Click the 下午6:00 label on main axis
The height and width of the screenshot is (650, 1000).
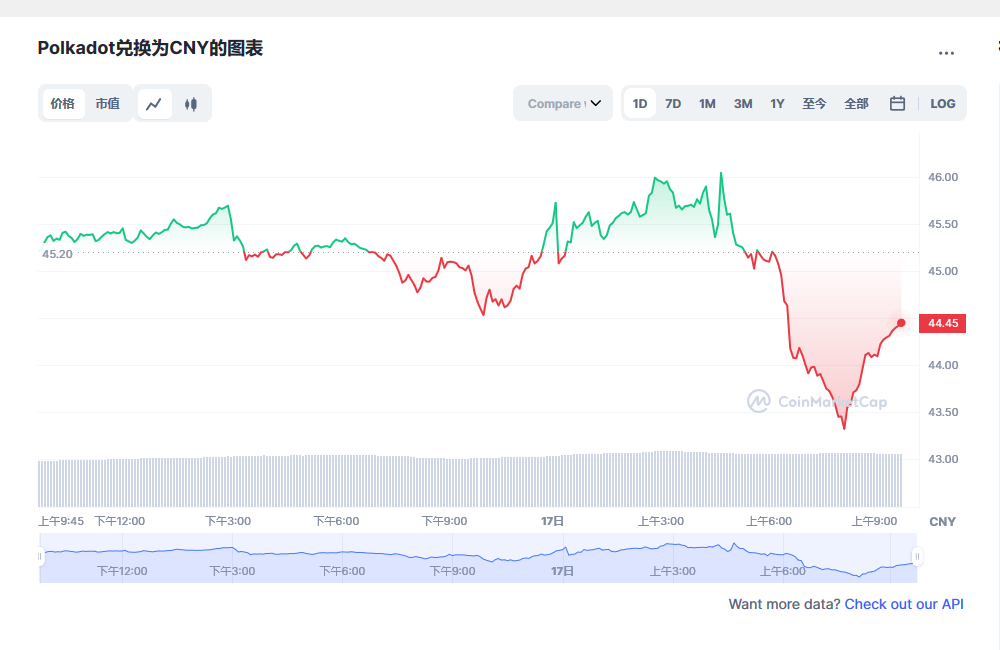(x=336, y=521)
